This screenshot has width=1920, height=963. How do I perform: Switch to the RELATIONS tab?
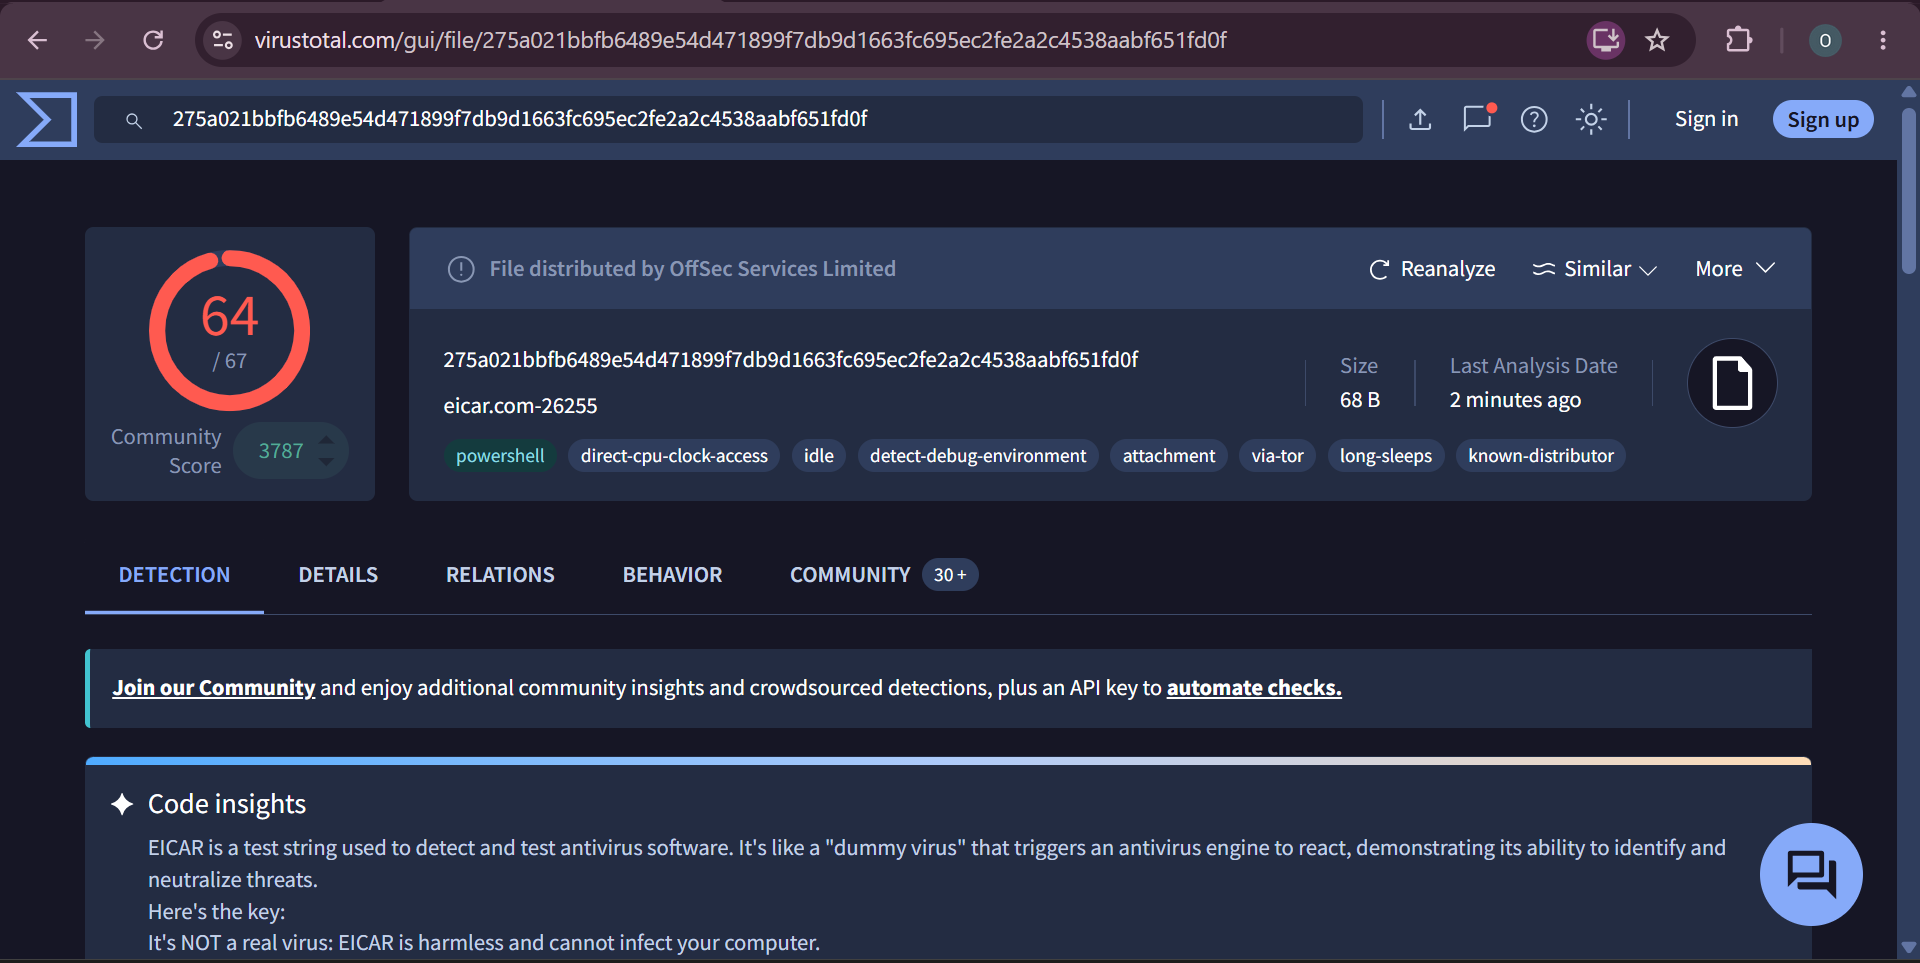[500, 575]
